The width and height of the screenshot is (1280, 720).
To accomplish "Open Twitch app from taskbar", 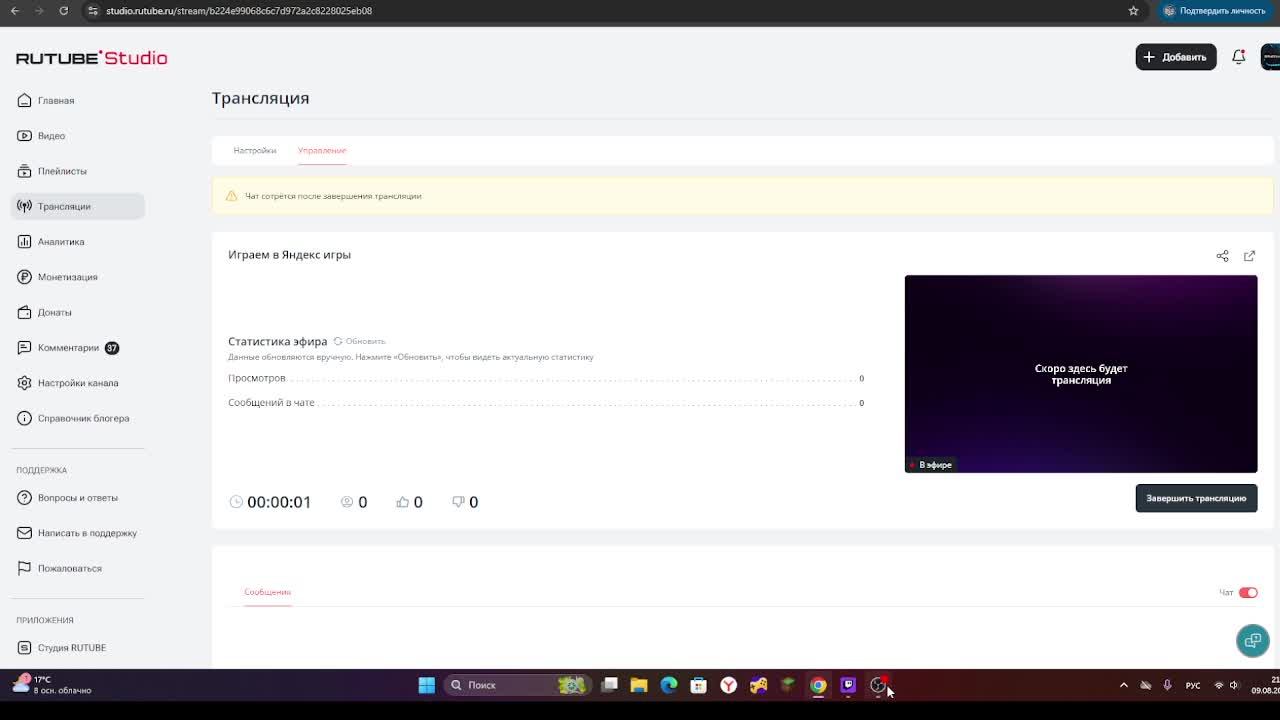I will tap(848, 685).
